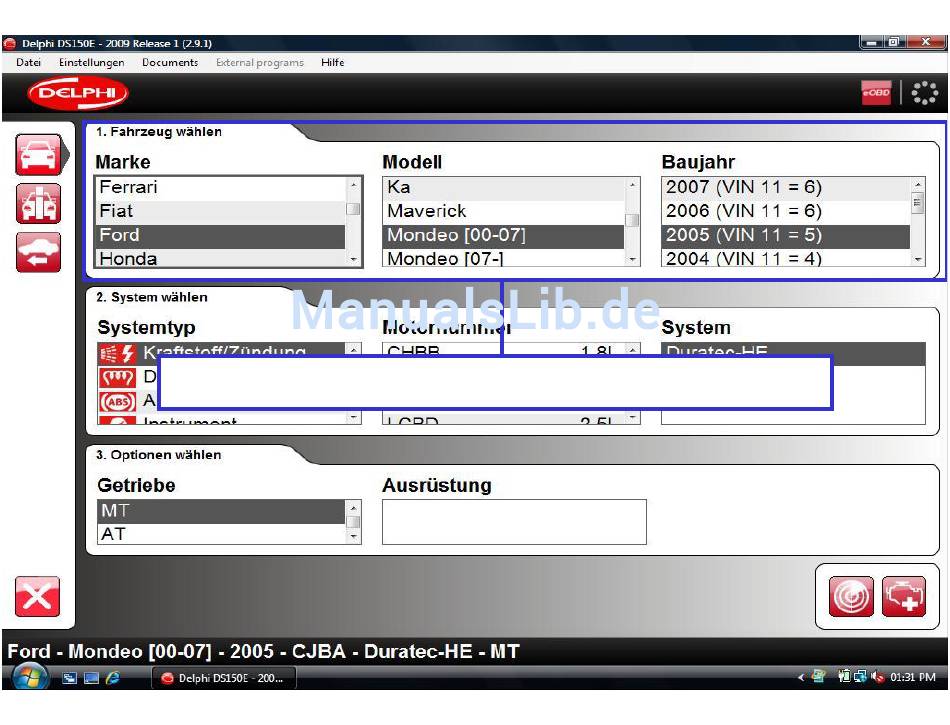
Task: Select the glow plug system type icon
Action: pos(117,377)
